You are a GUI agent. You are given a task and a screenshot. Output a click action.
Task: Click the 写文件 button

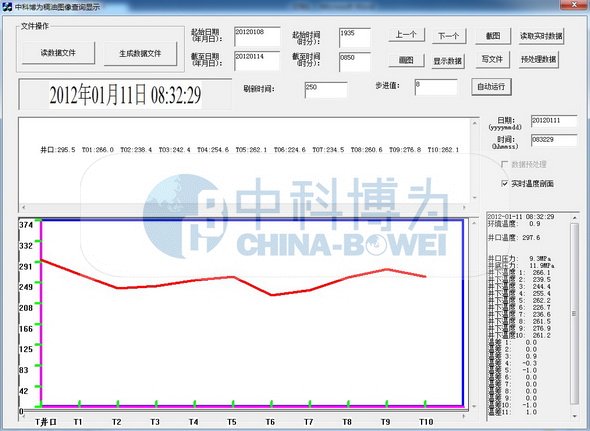click(x=493, y=59)
